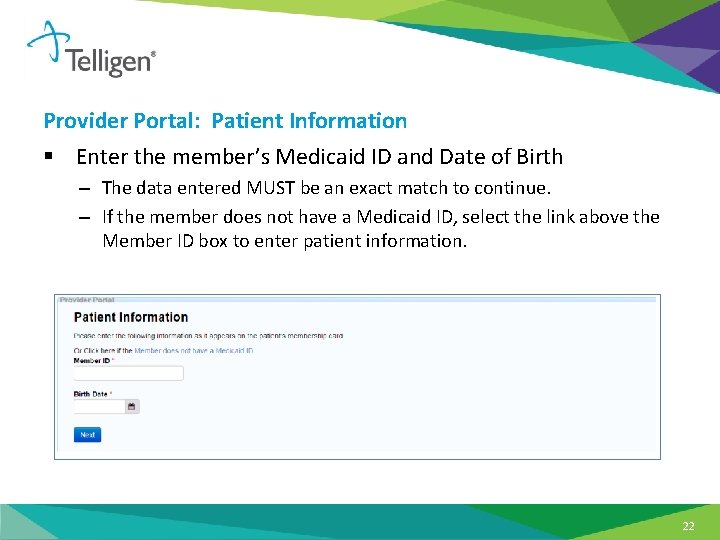720x540 pixels.
Task: Open the Birth Date calendar picker icon
Action: click(133, 407)
